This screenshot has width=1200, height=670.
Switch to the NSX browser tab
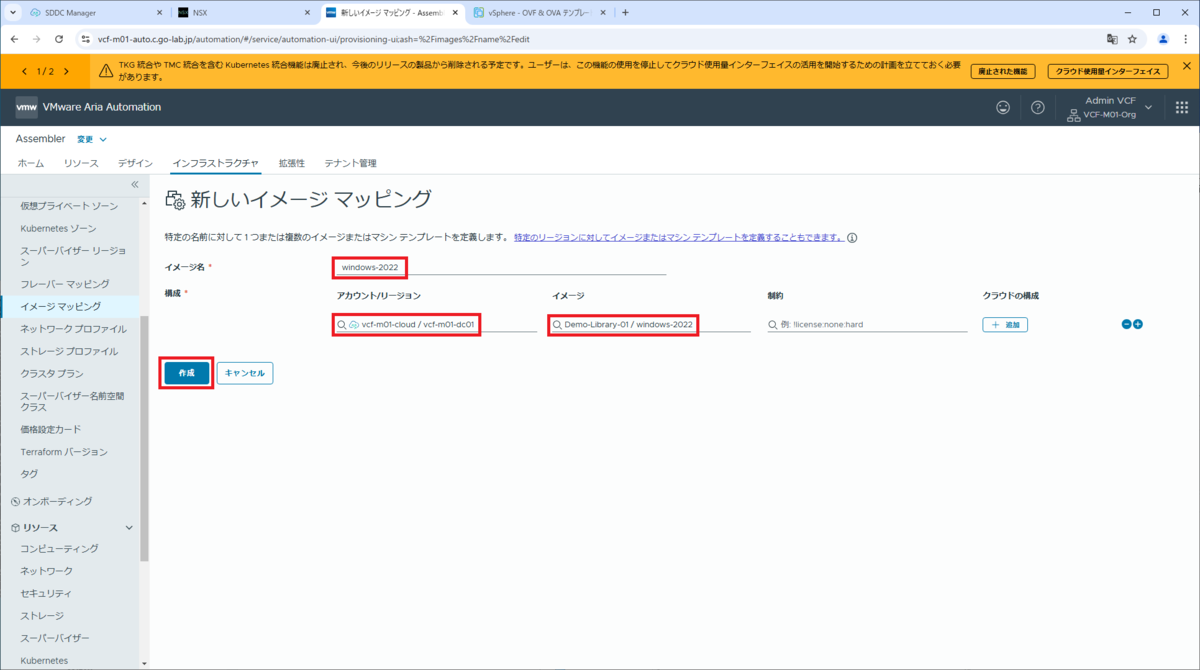click(244, 13)
